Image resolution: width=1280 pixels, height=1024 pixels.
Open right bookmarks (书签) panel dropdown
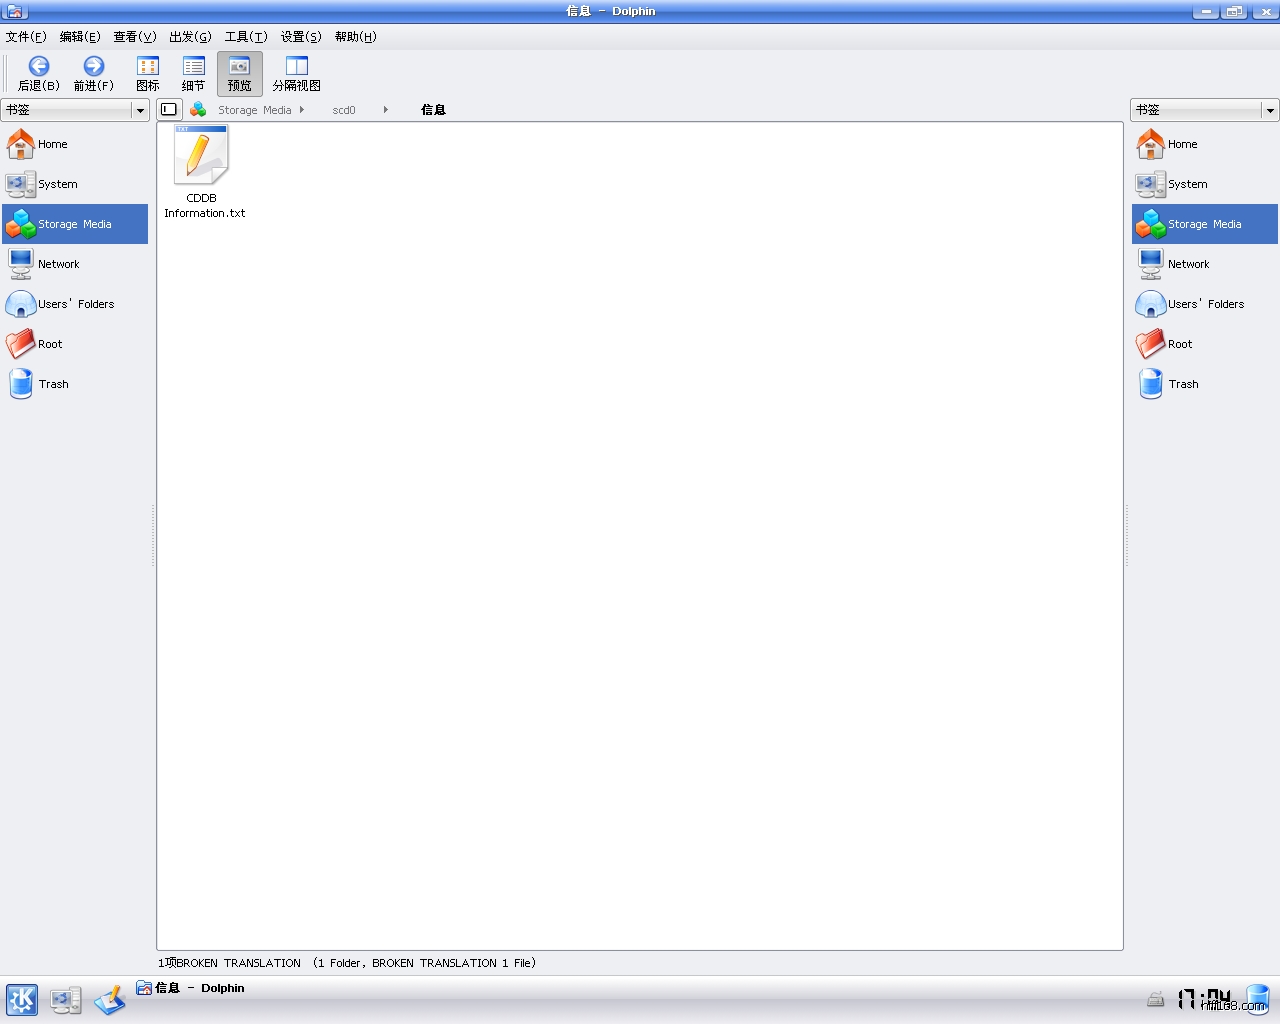click(x=1270, y=110)
